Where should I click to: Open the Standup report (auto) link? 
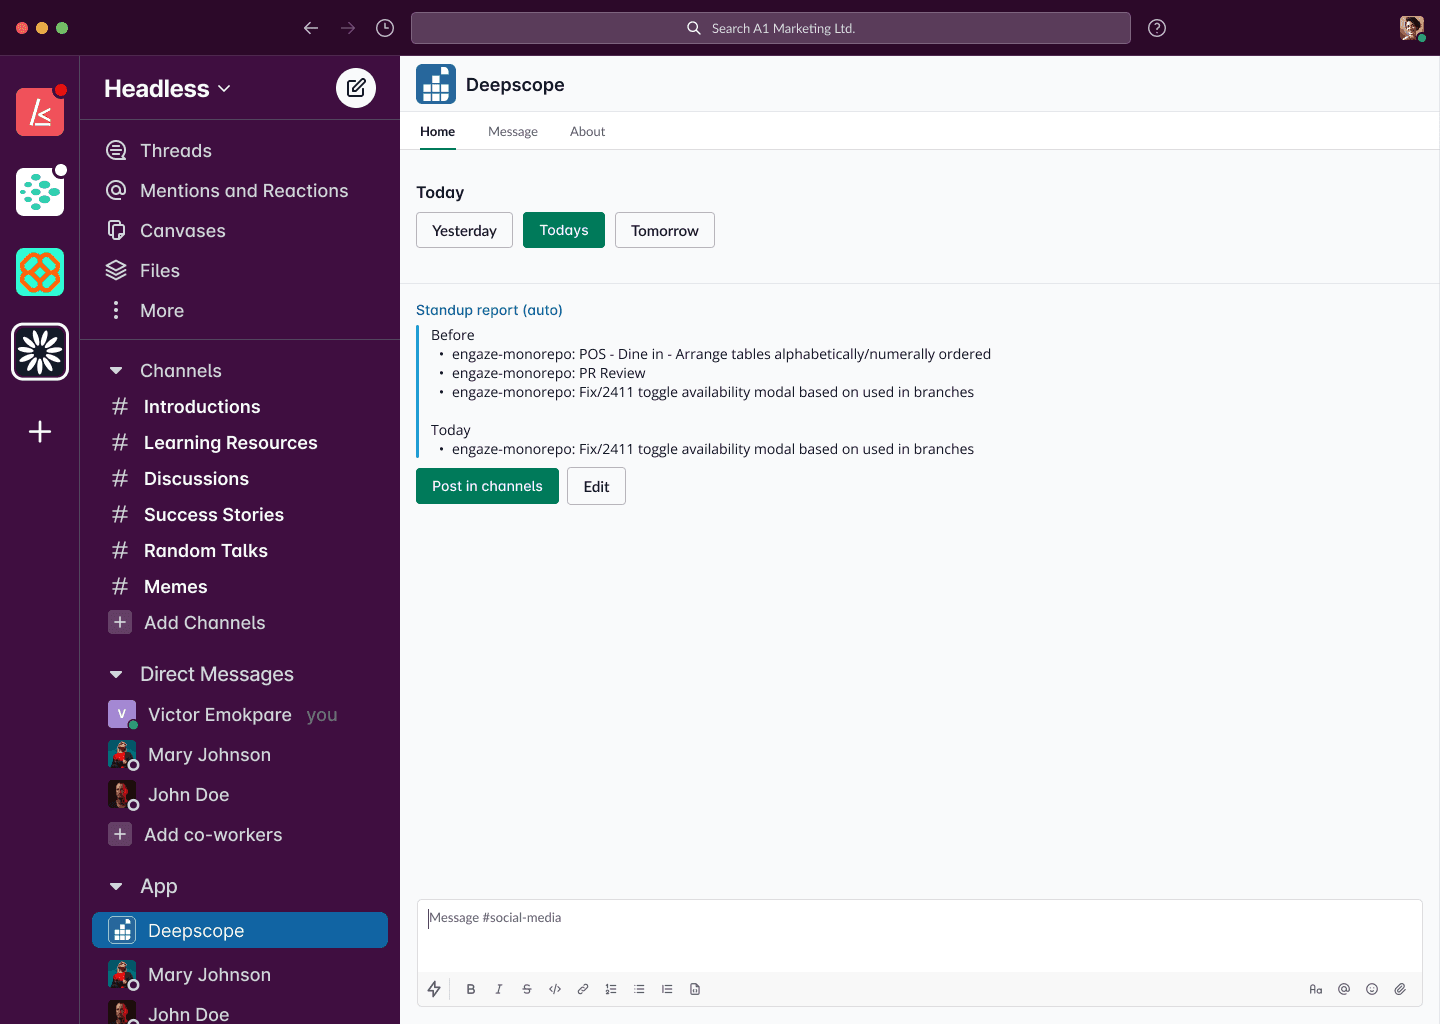pyautogui.click(x=489, y=310)
